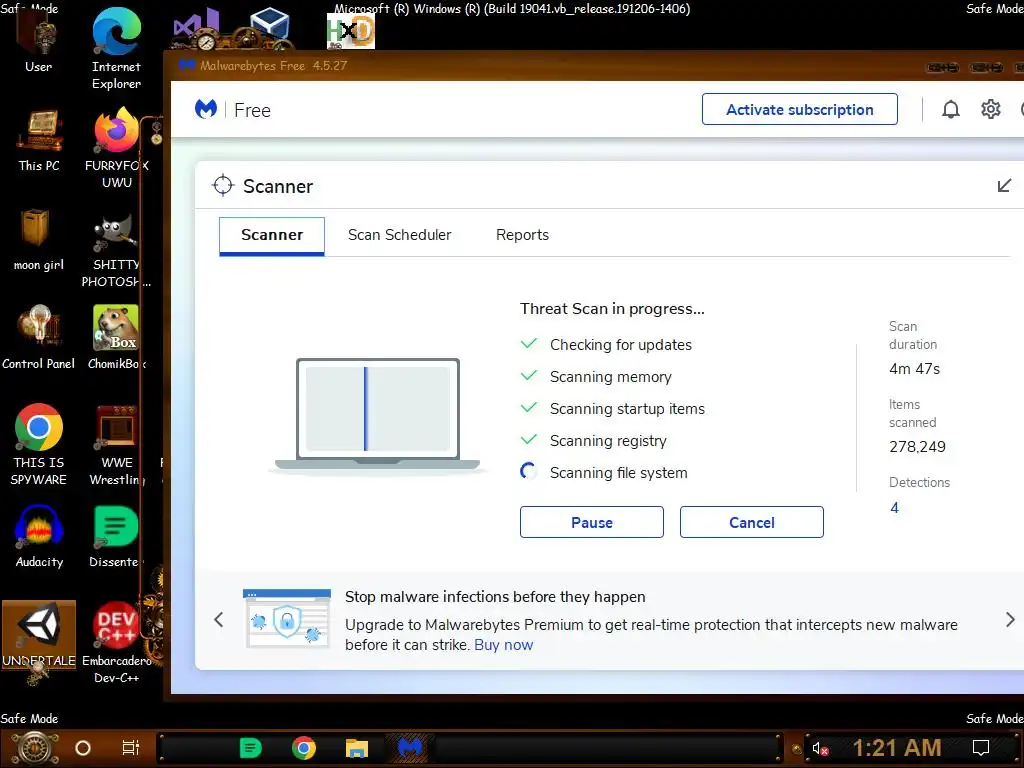Click 'Scanning file system' status text
The image size is (1024, 768).
point(618,473)
